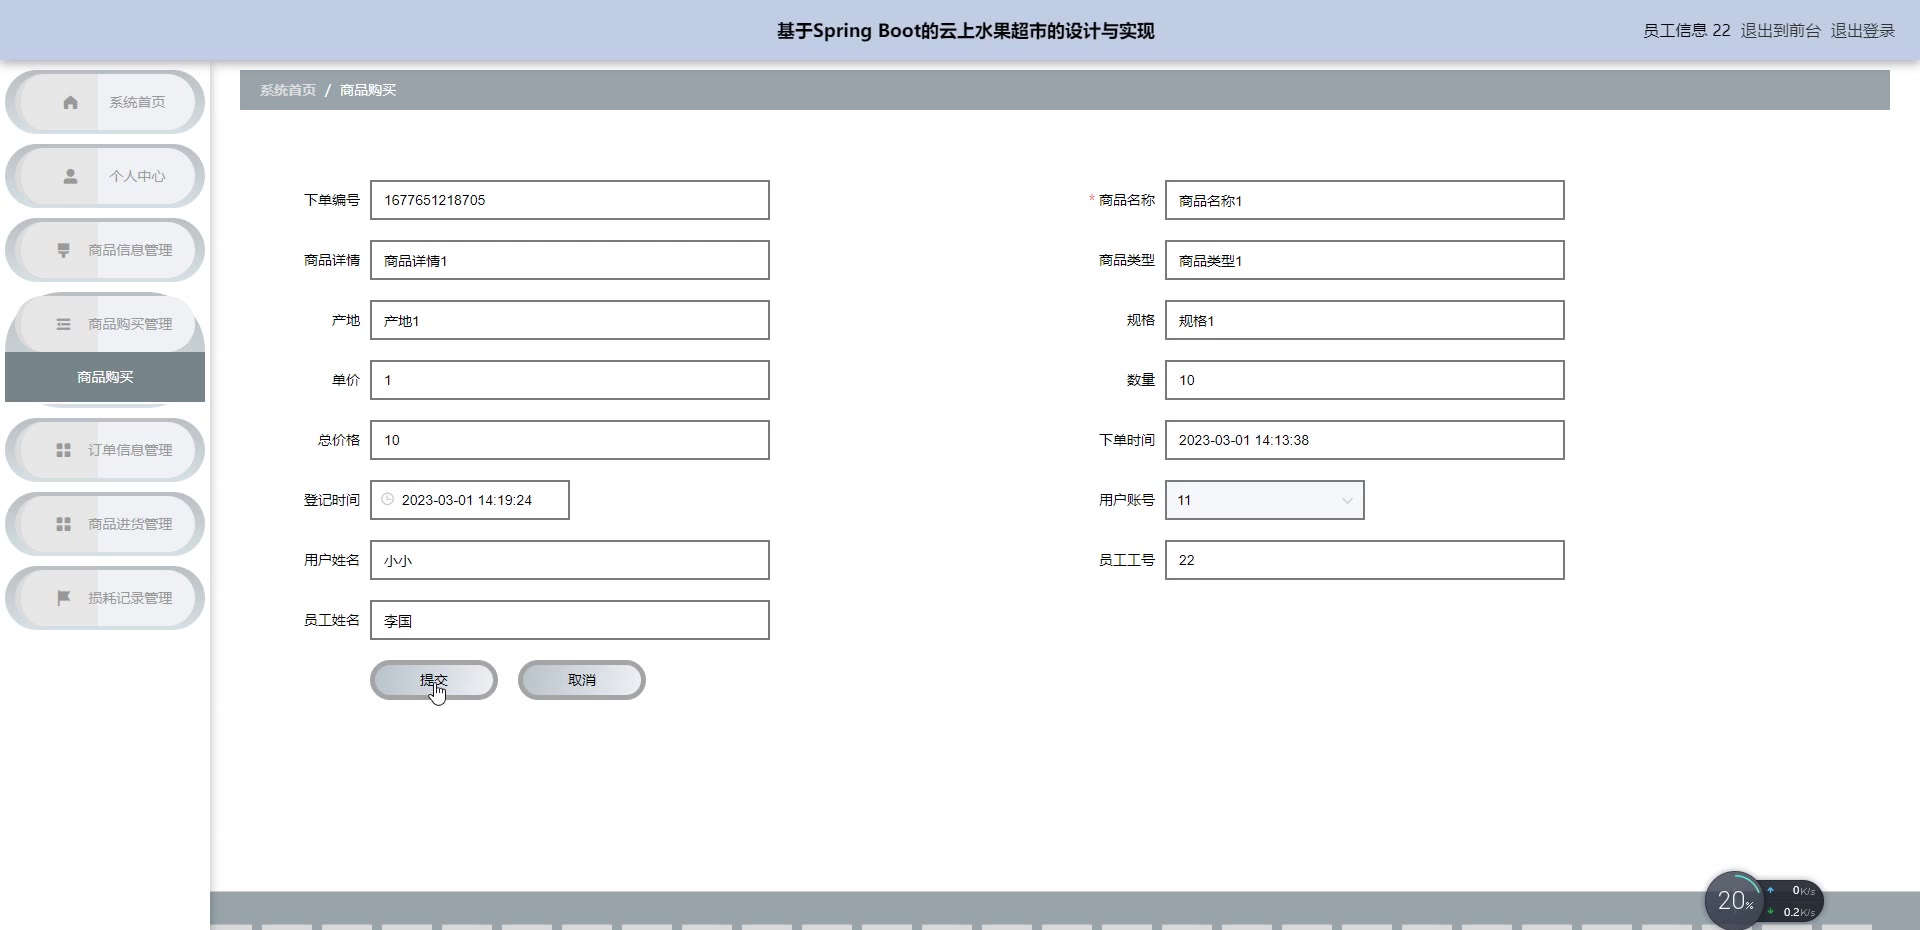Focus the 数量 input field

point(1365,380)
